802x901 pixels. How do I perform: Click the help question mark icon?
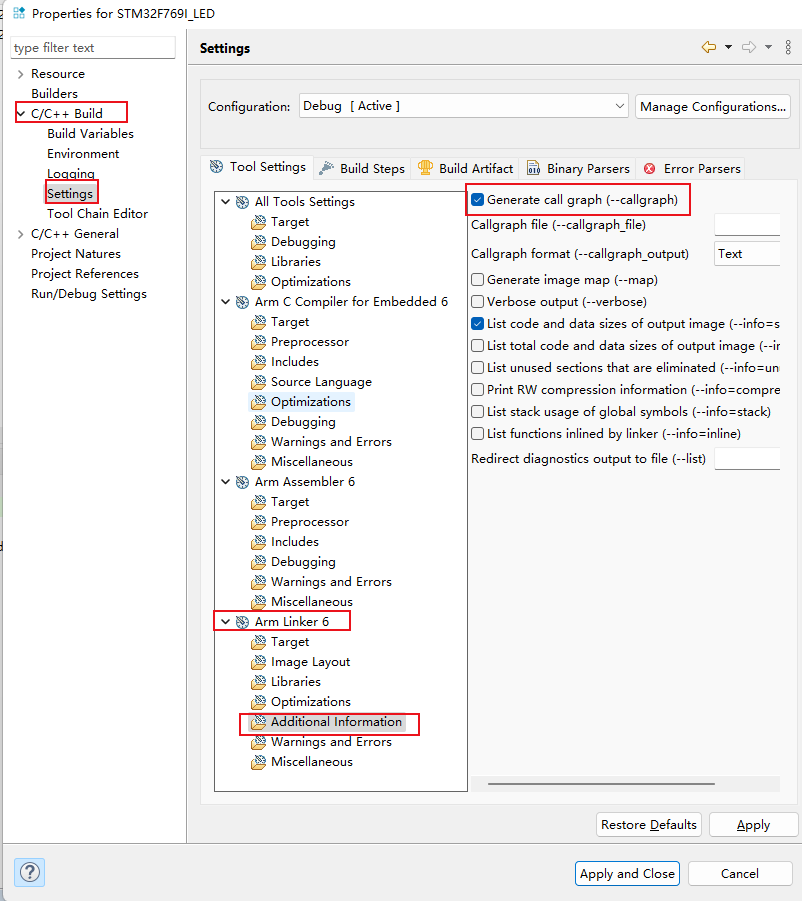[x=28, y=872]
